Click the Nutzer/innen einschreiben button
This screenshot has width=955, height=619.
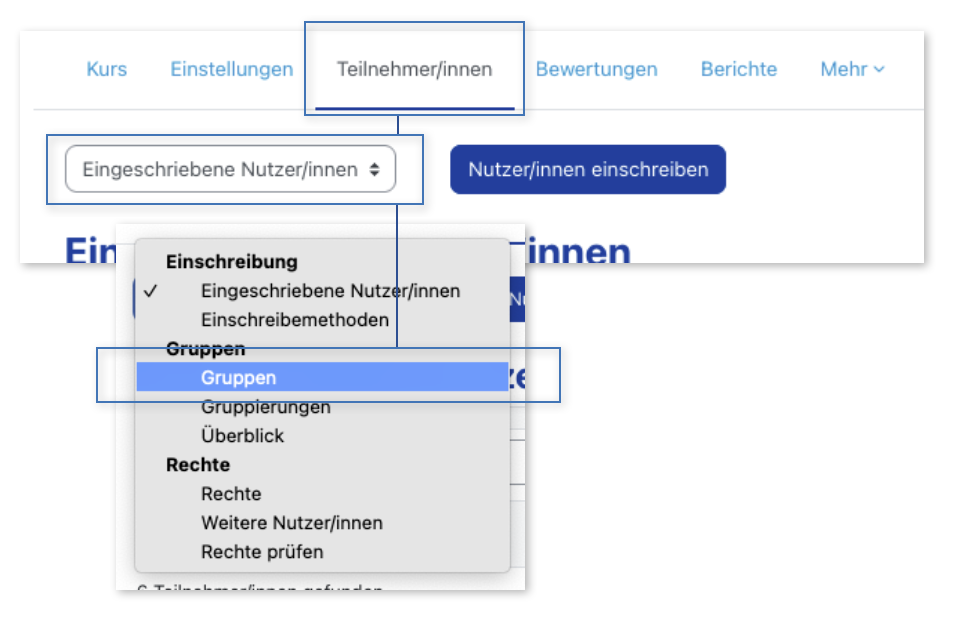tap(587, 170)
